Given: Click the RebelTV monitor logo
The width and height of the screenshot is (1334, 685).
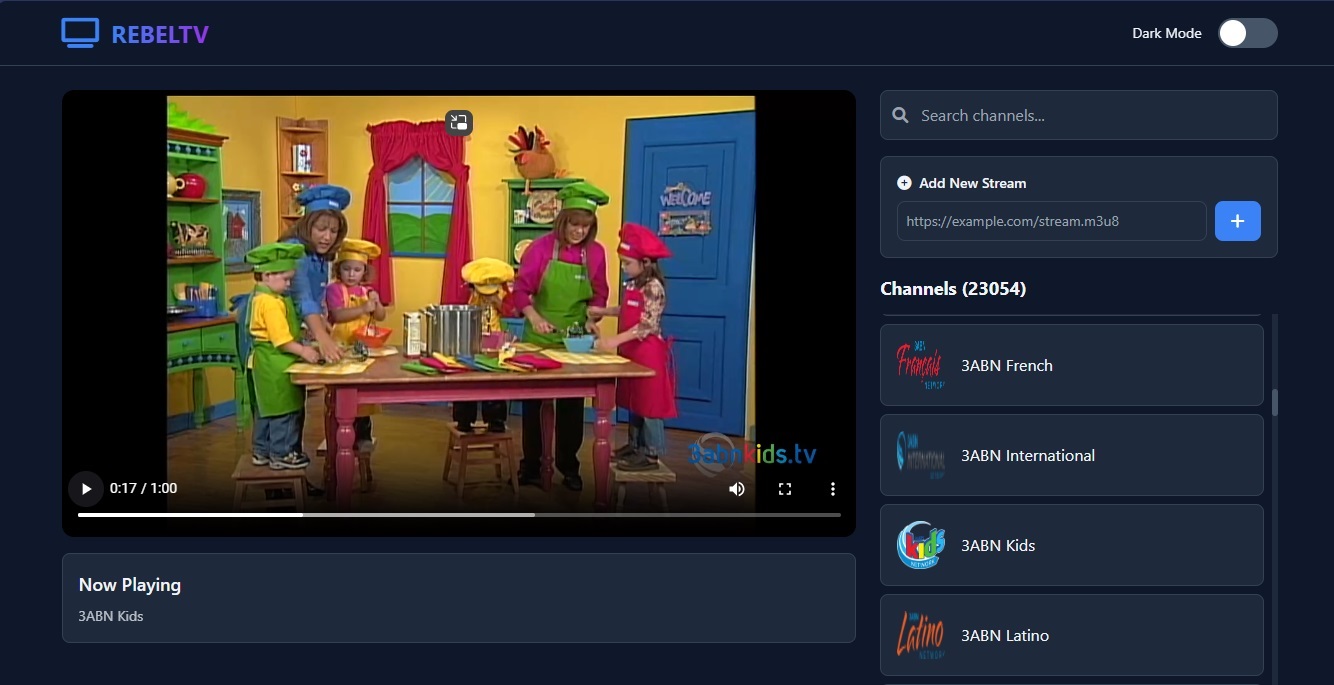Looking at the screenshot, I should coord(79,32).
